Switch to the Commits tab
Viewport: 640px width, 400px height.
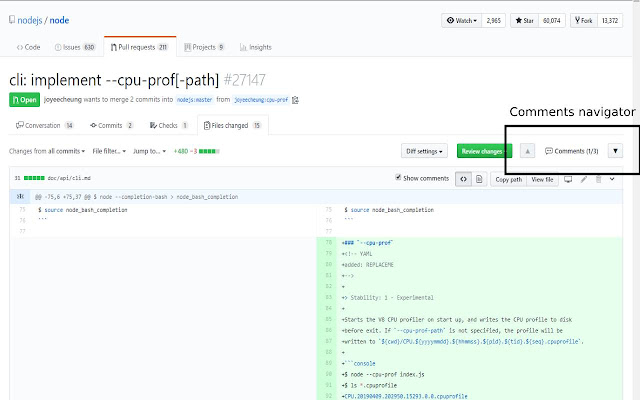pyautogui.click(x=111, y=125)
